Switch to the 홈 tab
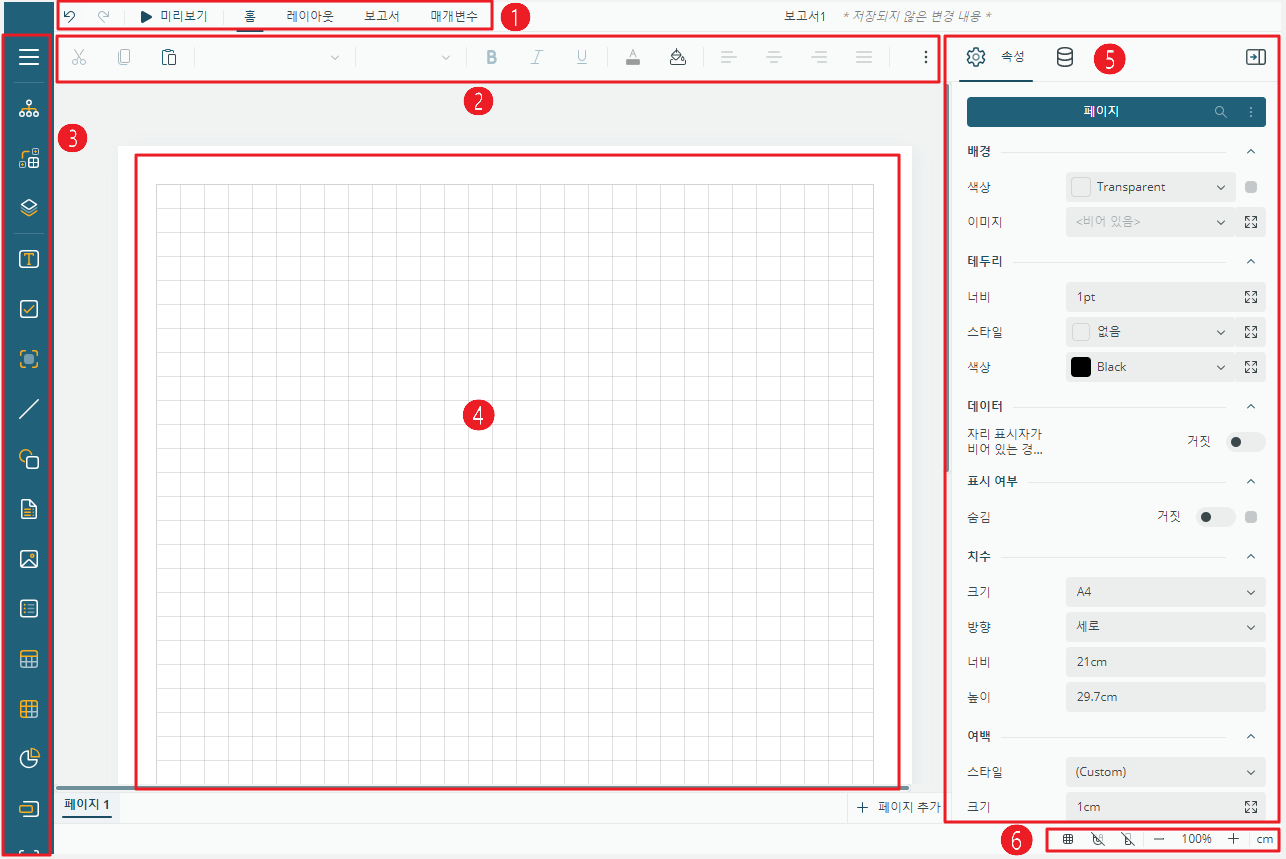 point(250,17)
